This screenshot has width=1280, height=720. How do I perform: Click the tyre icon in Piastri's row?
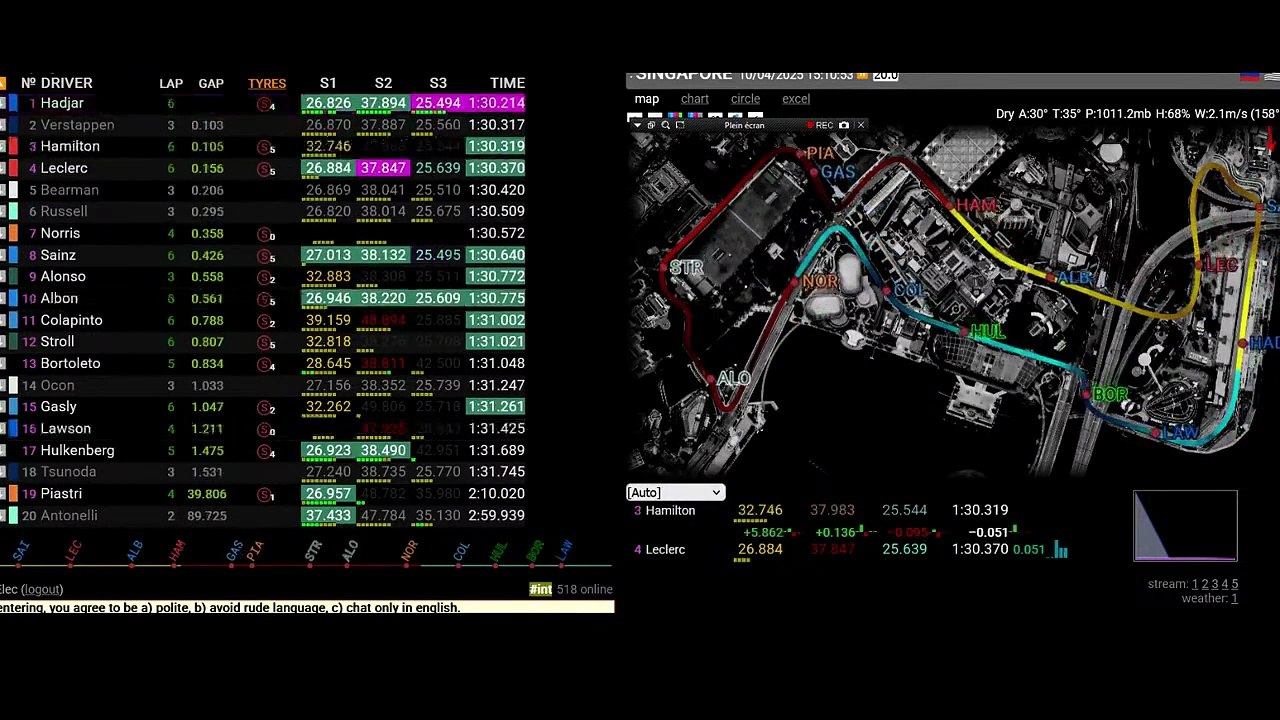click(266, 494)
